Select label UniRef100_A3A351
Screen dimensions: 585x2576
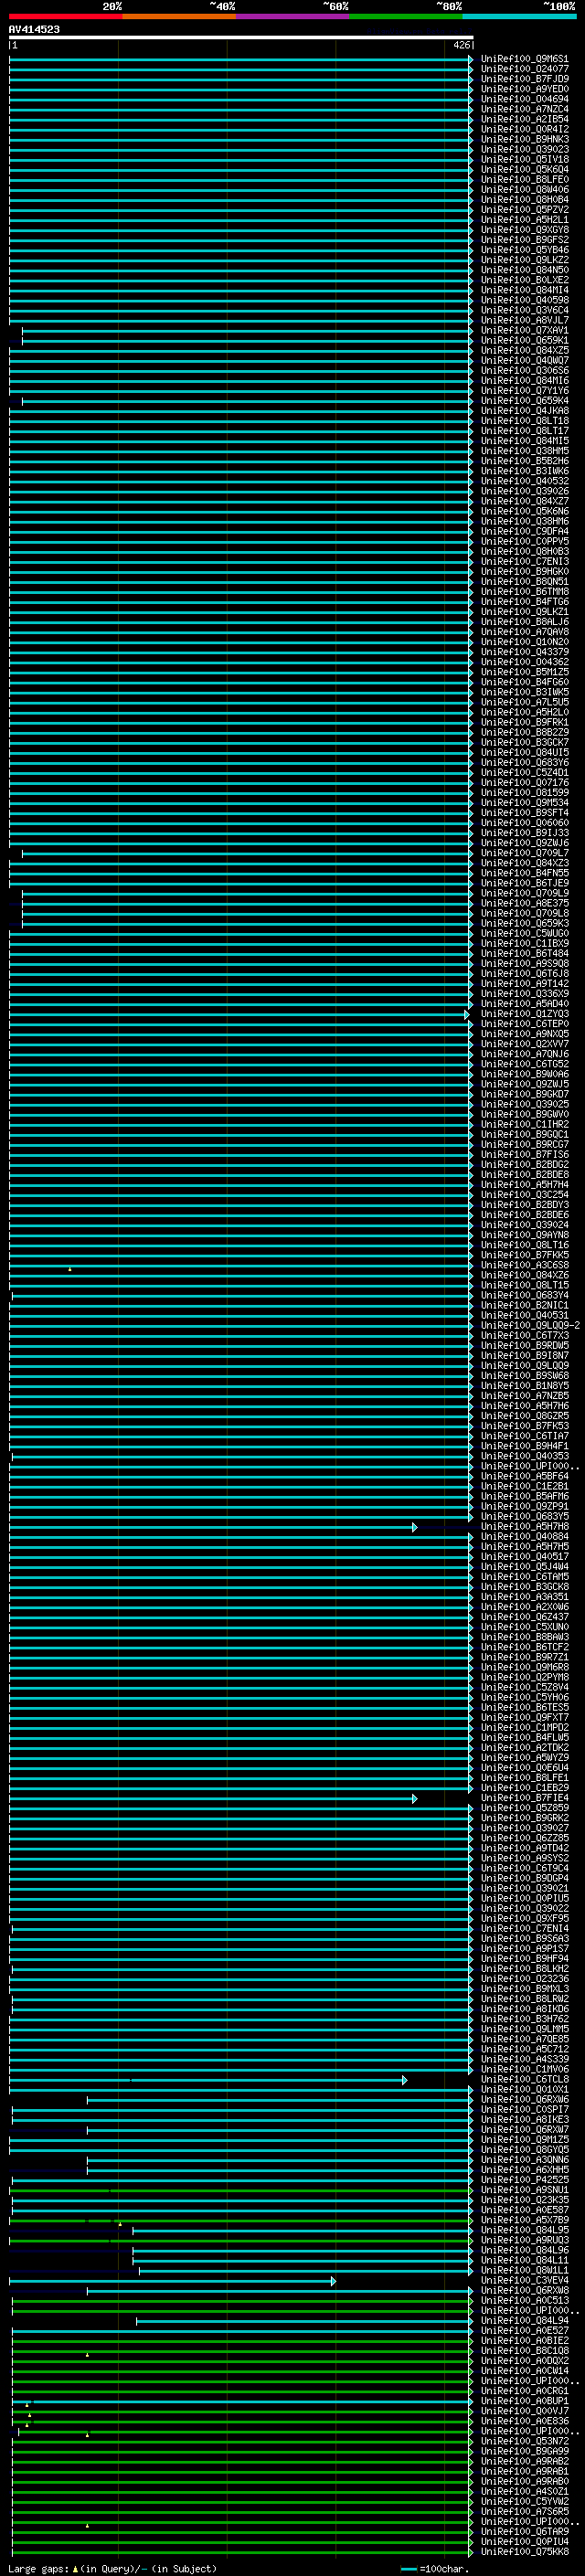point(524,1597)
